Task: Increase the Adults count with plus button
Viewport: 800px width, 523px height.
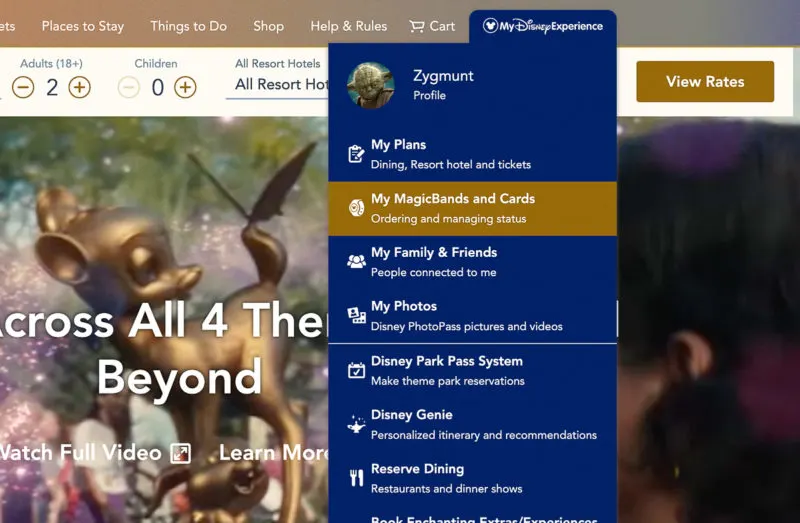Action: pos(80,87)
